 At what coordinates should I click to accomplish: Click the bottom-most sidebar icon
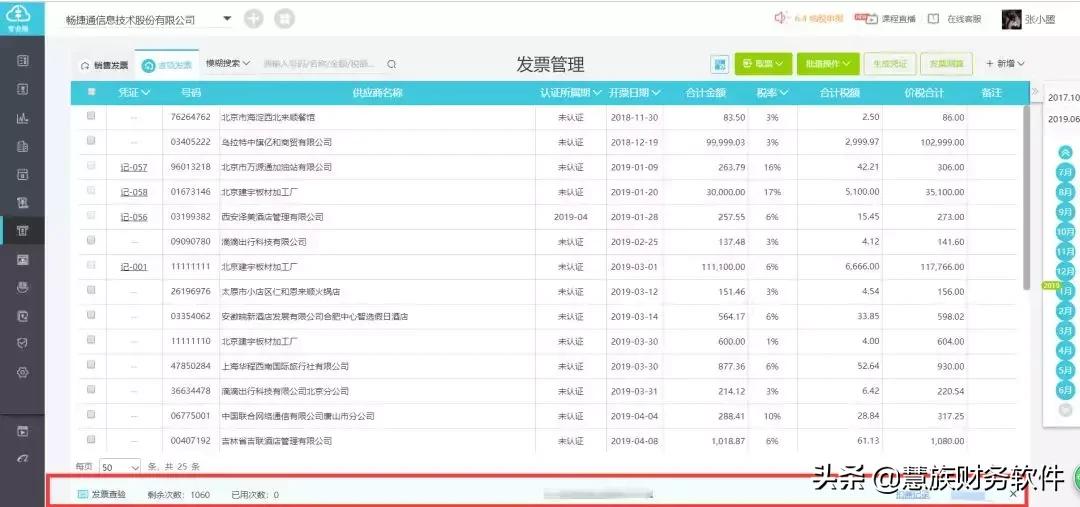coord(22,459)
